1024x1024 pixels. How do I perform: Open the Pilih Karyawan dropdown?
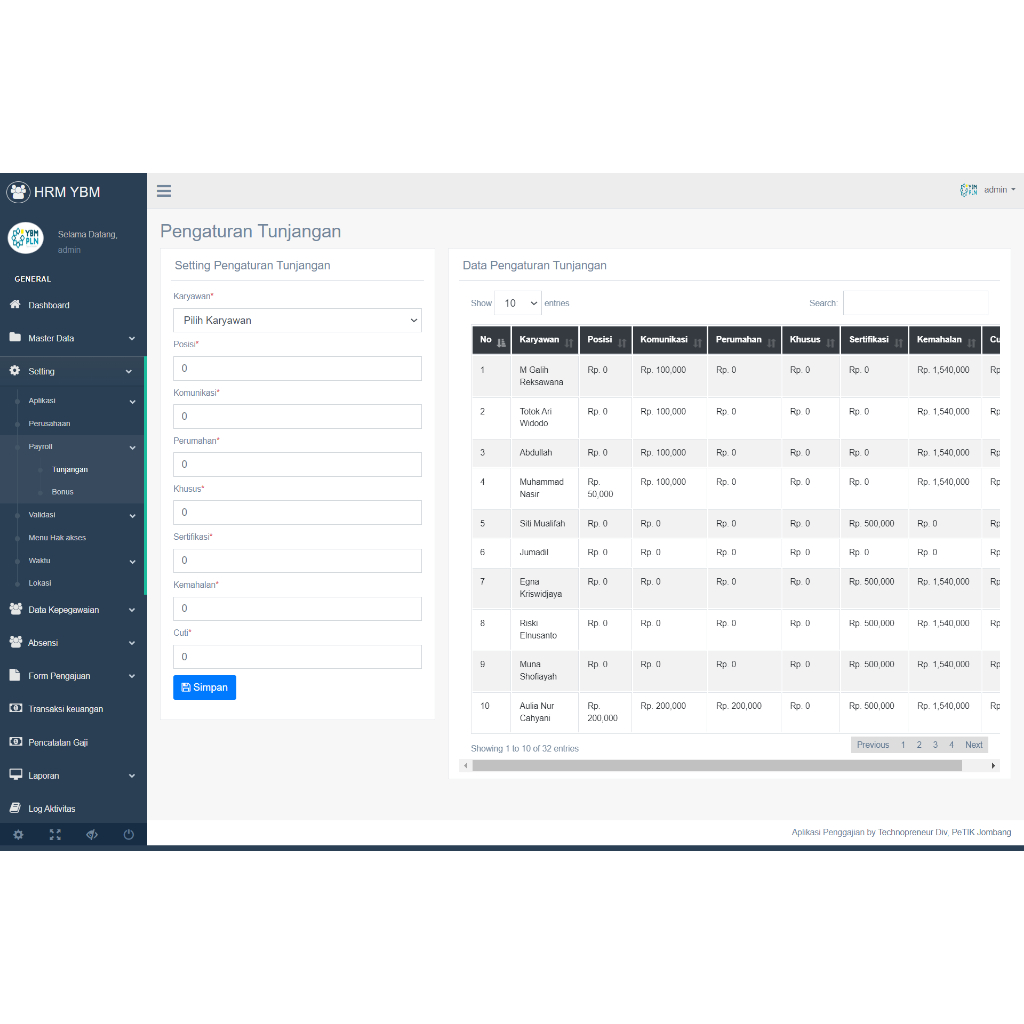tap(297, 320)
